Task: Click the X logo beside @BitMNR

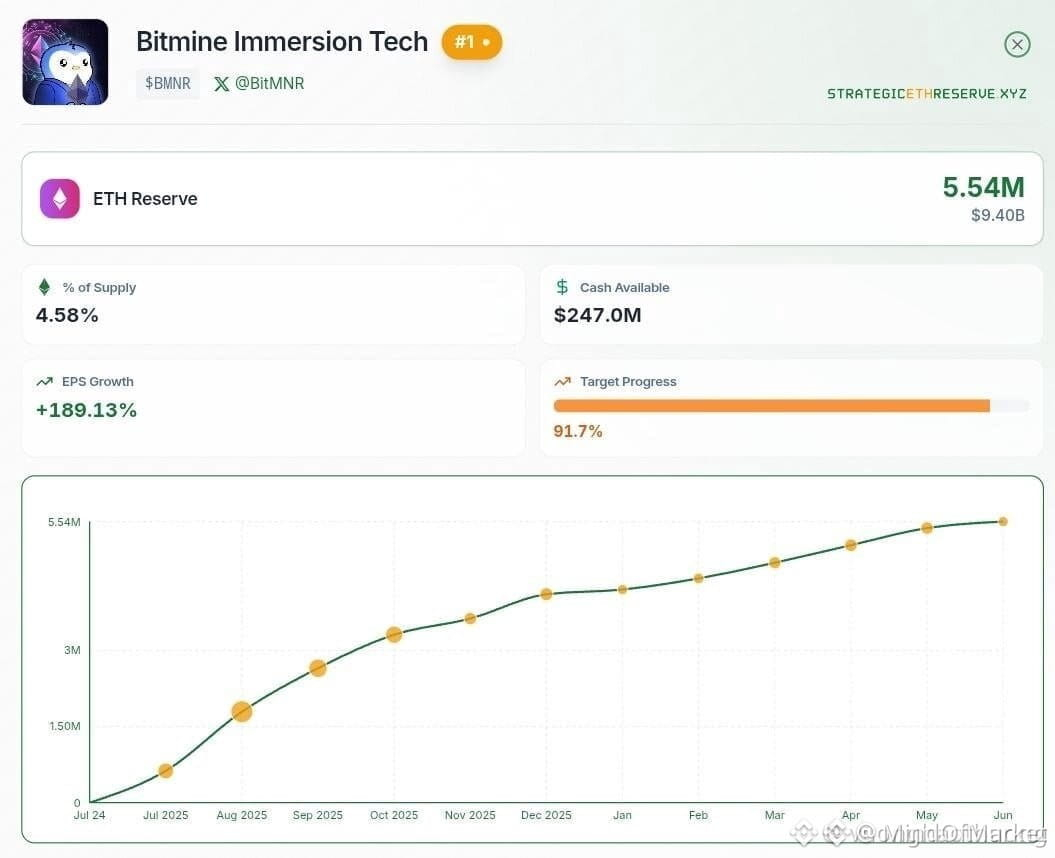Action: click(x=221, y=83)
